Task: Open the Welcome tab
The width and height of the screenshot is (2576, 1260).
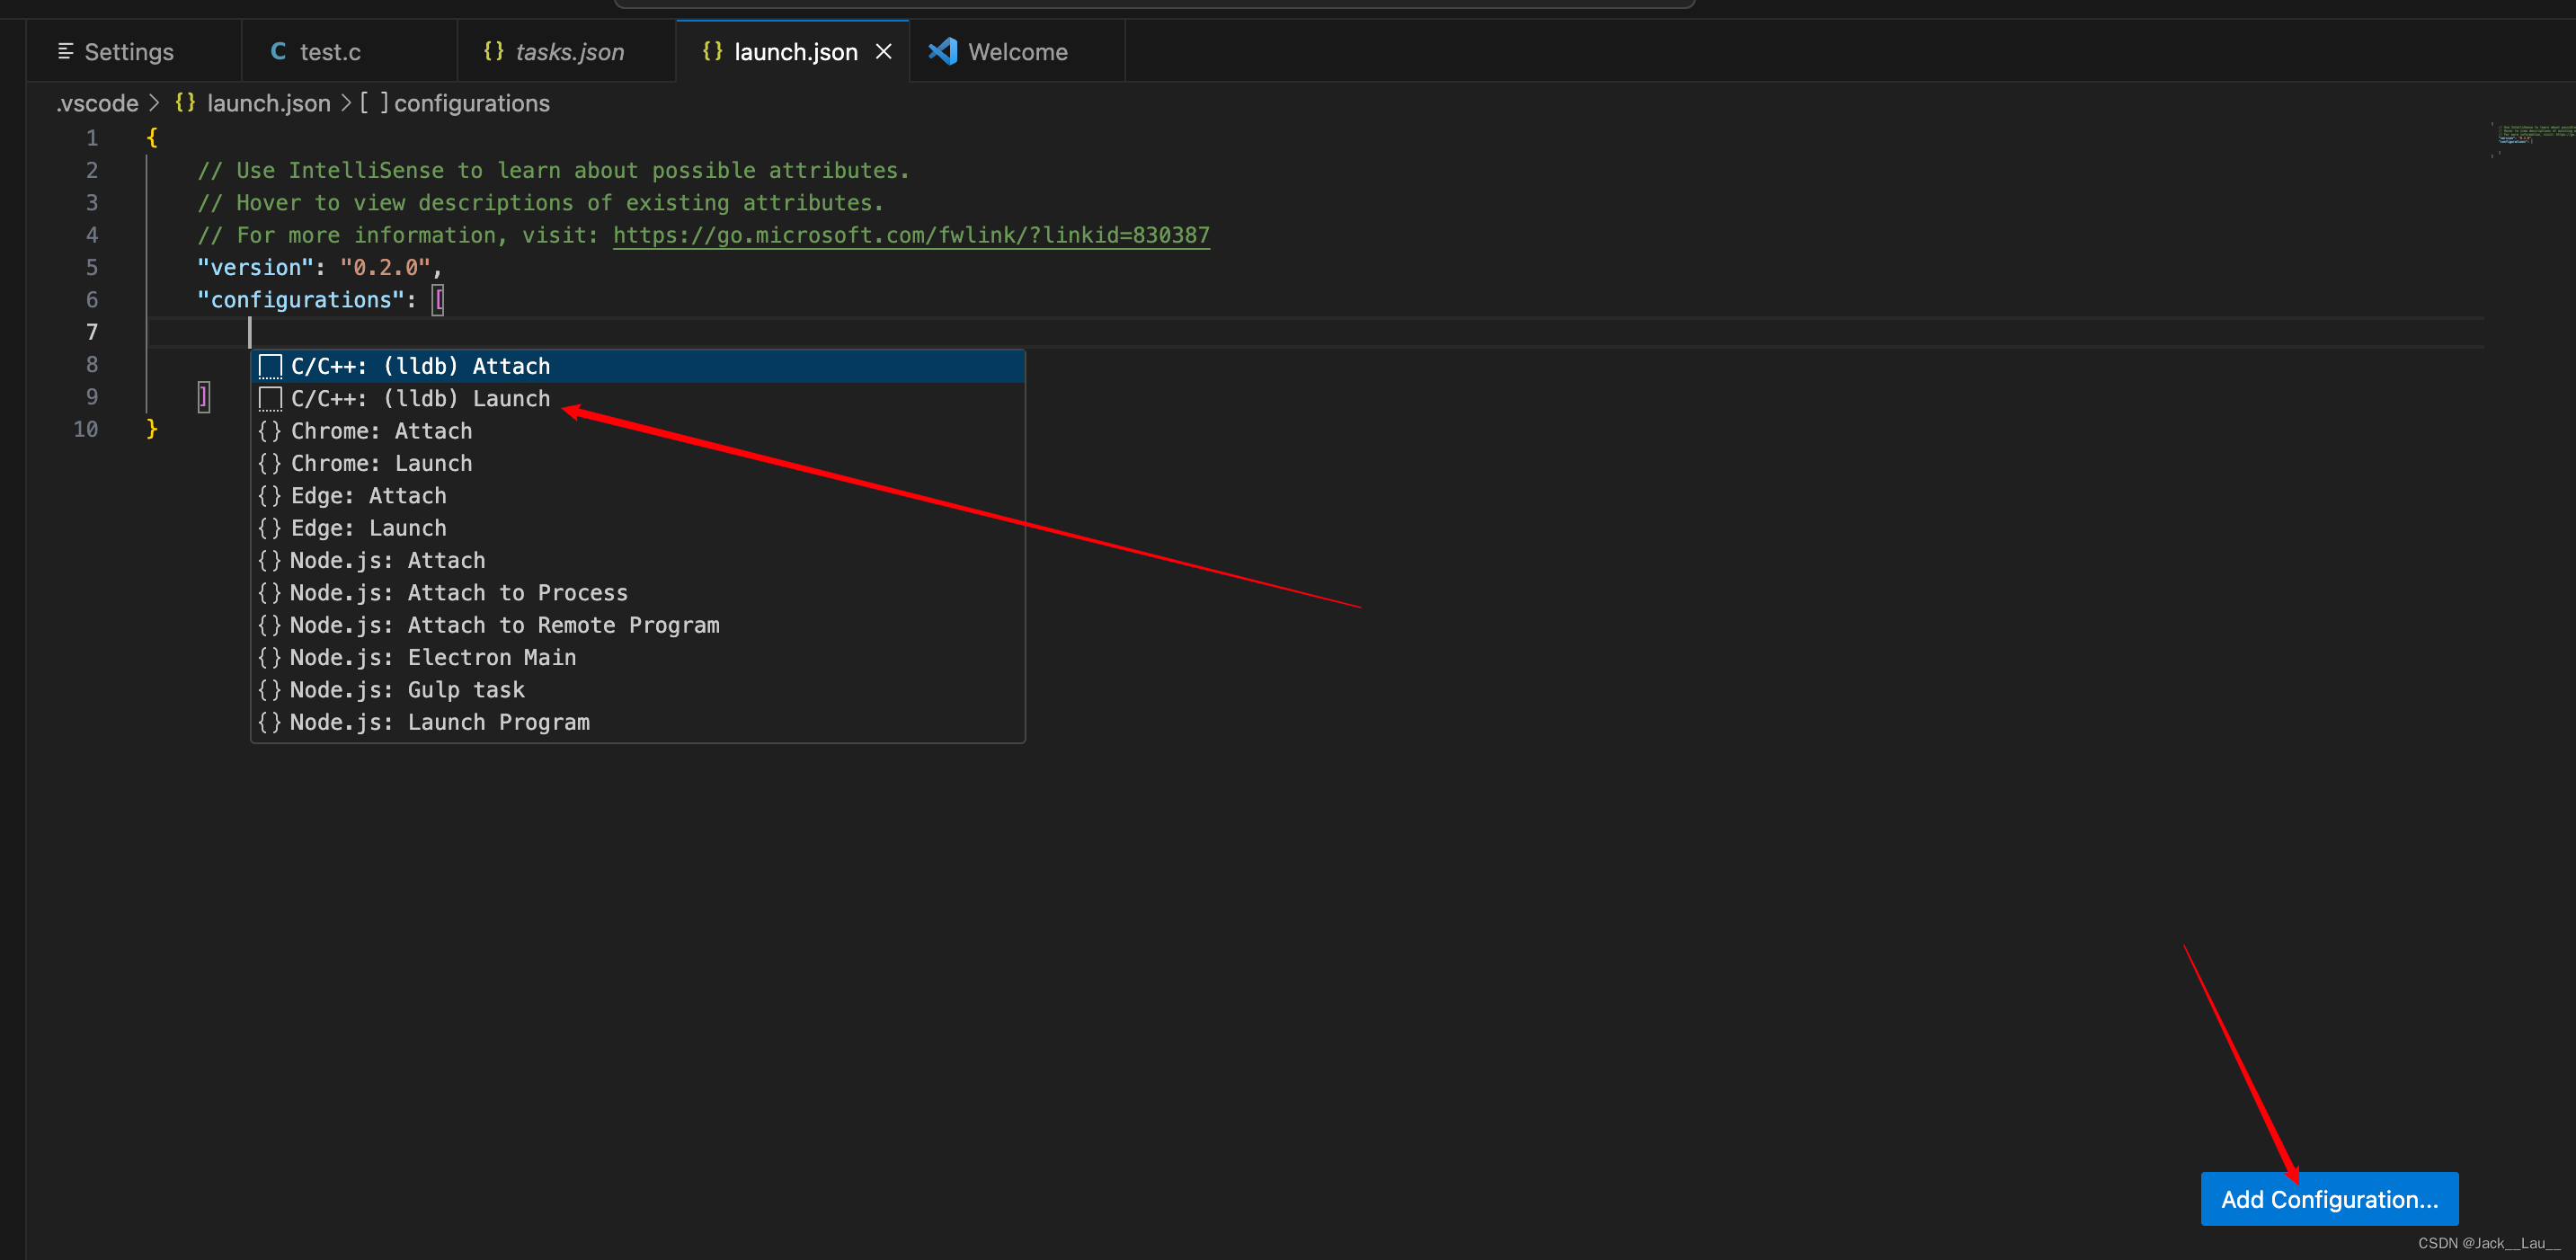Action: click(x=1017, y=52)
